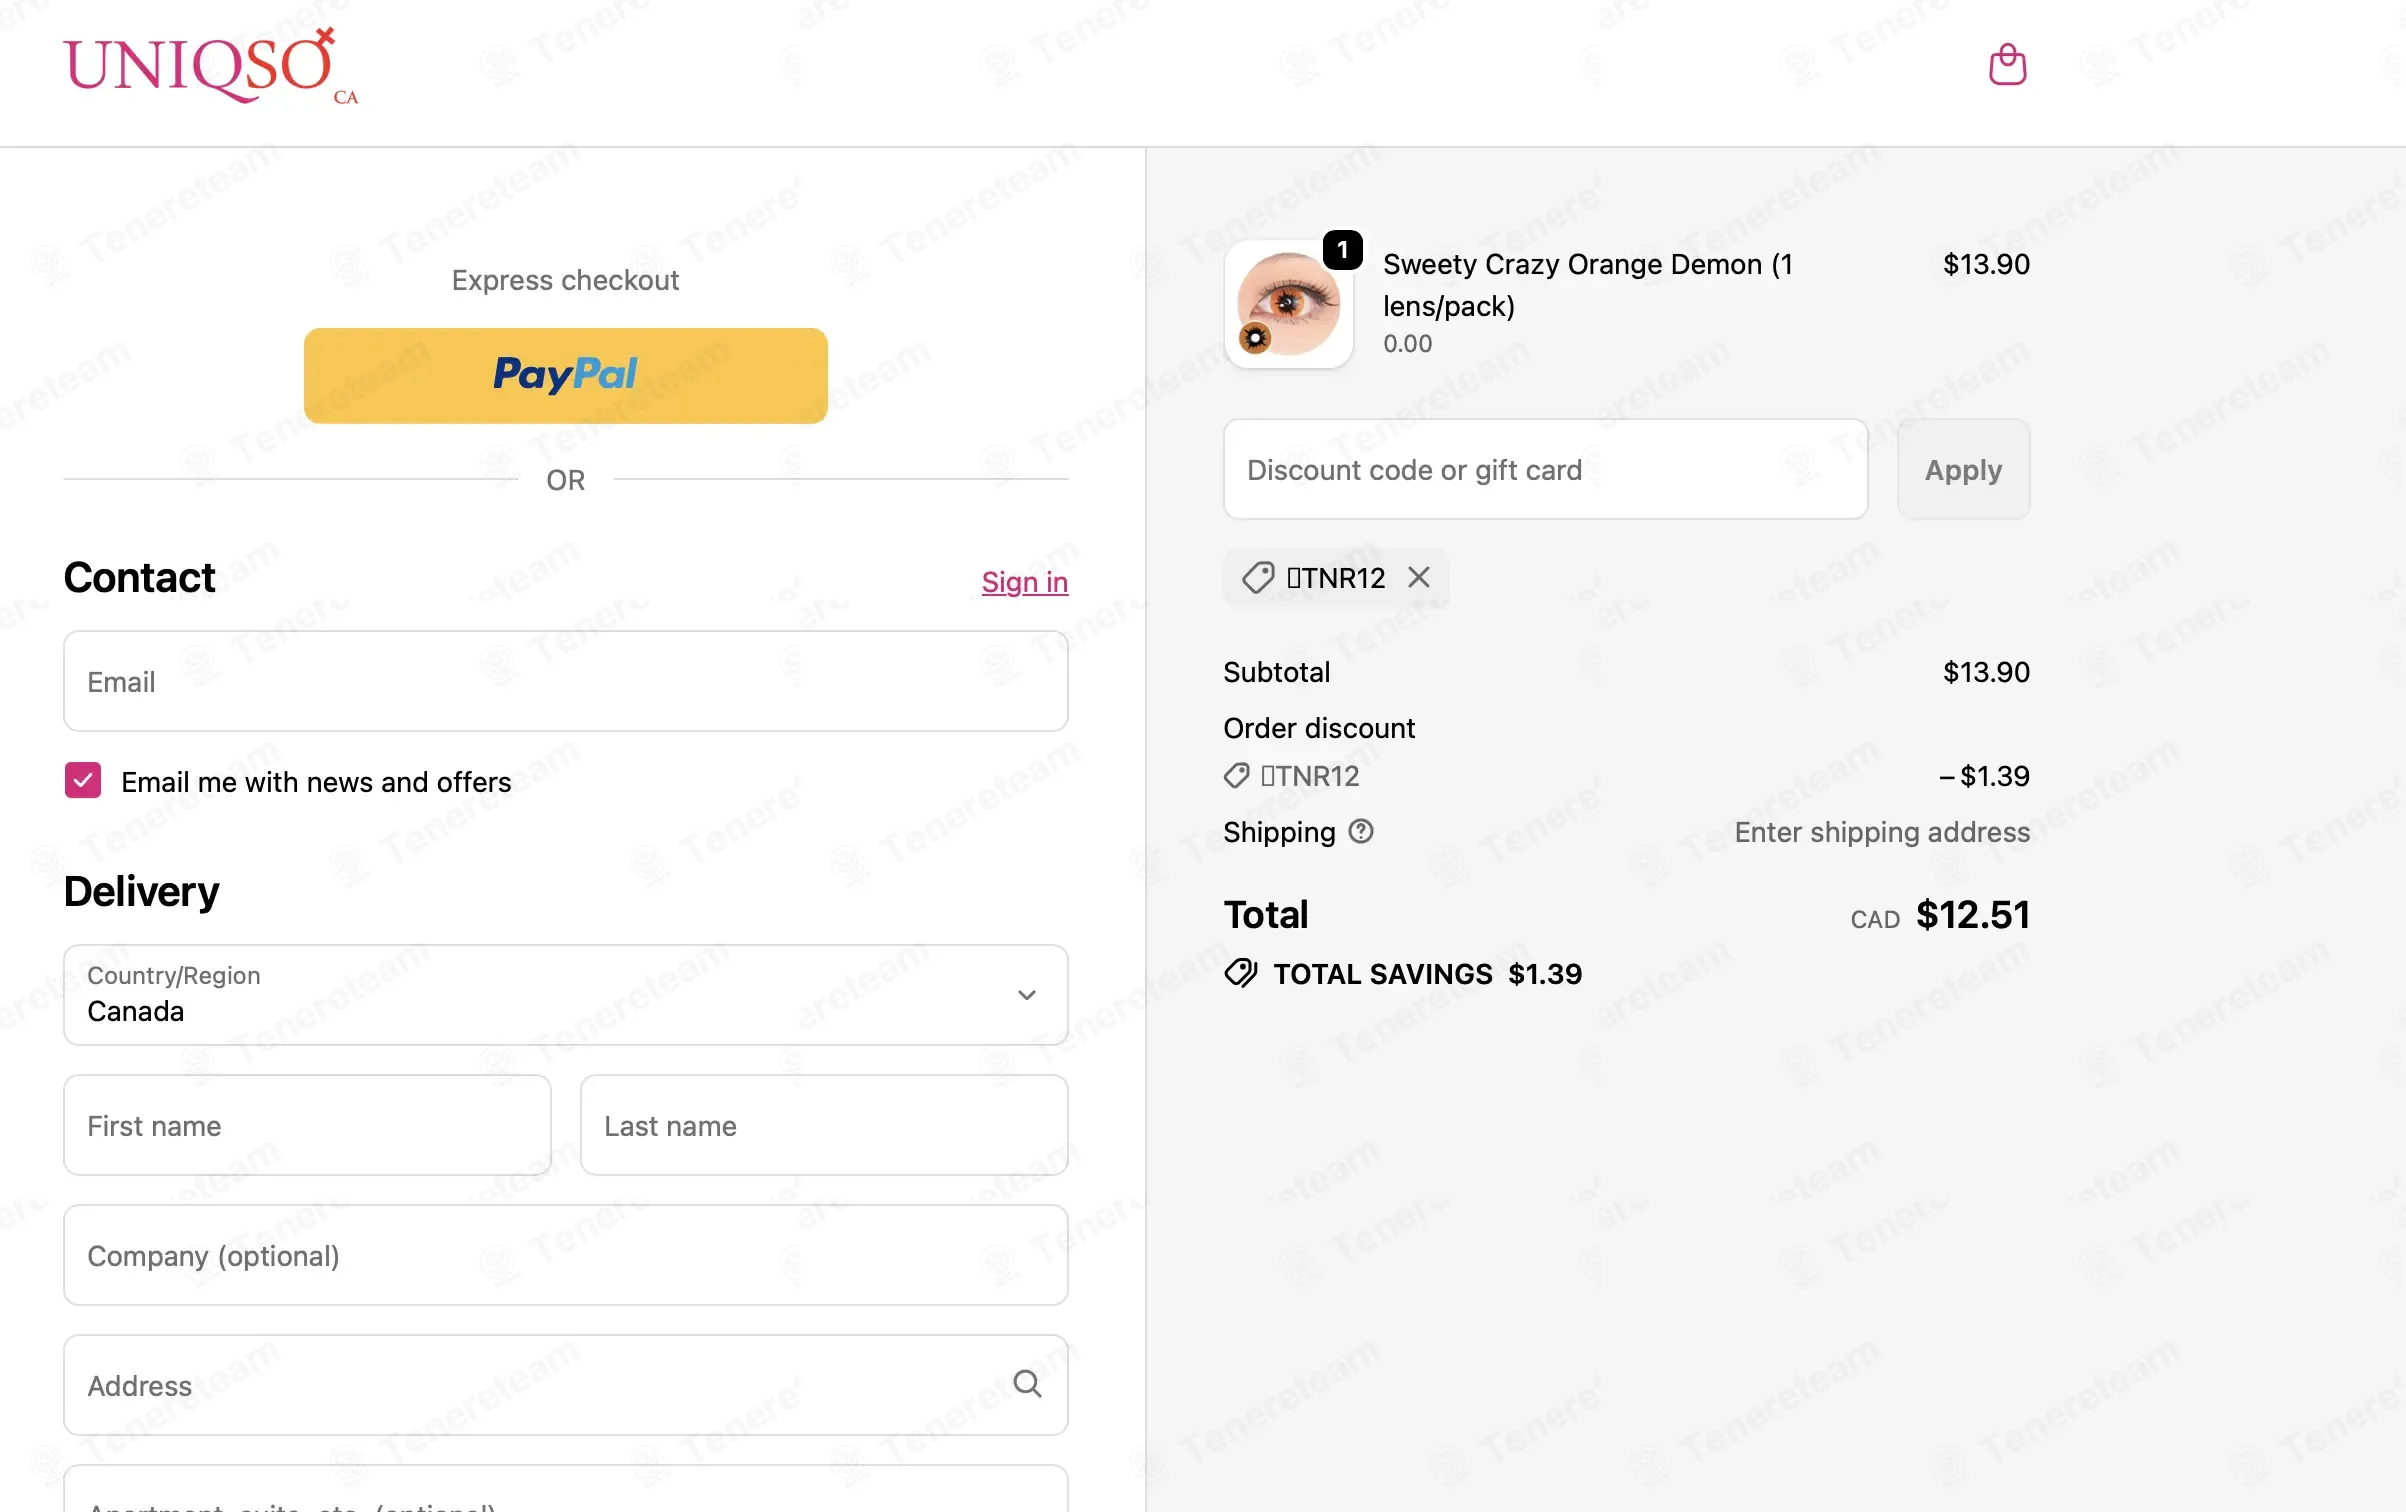This screenshot has width=2406, height=1512.
Task: Remove the TNR12 discount code
Action: 1418,577
